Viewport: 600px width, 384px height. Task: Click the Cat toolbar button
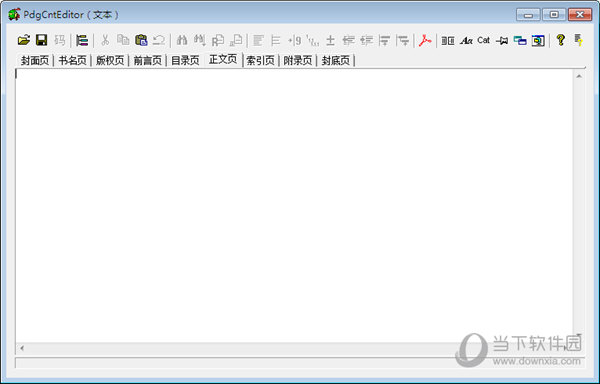click(x=484, y=40)
